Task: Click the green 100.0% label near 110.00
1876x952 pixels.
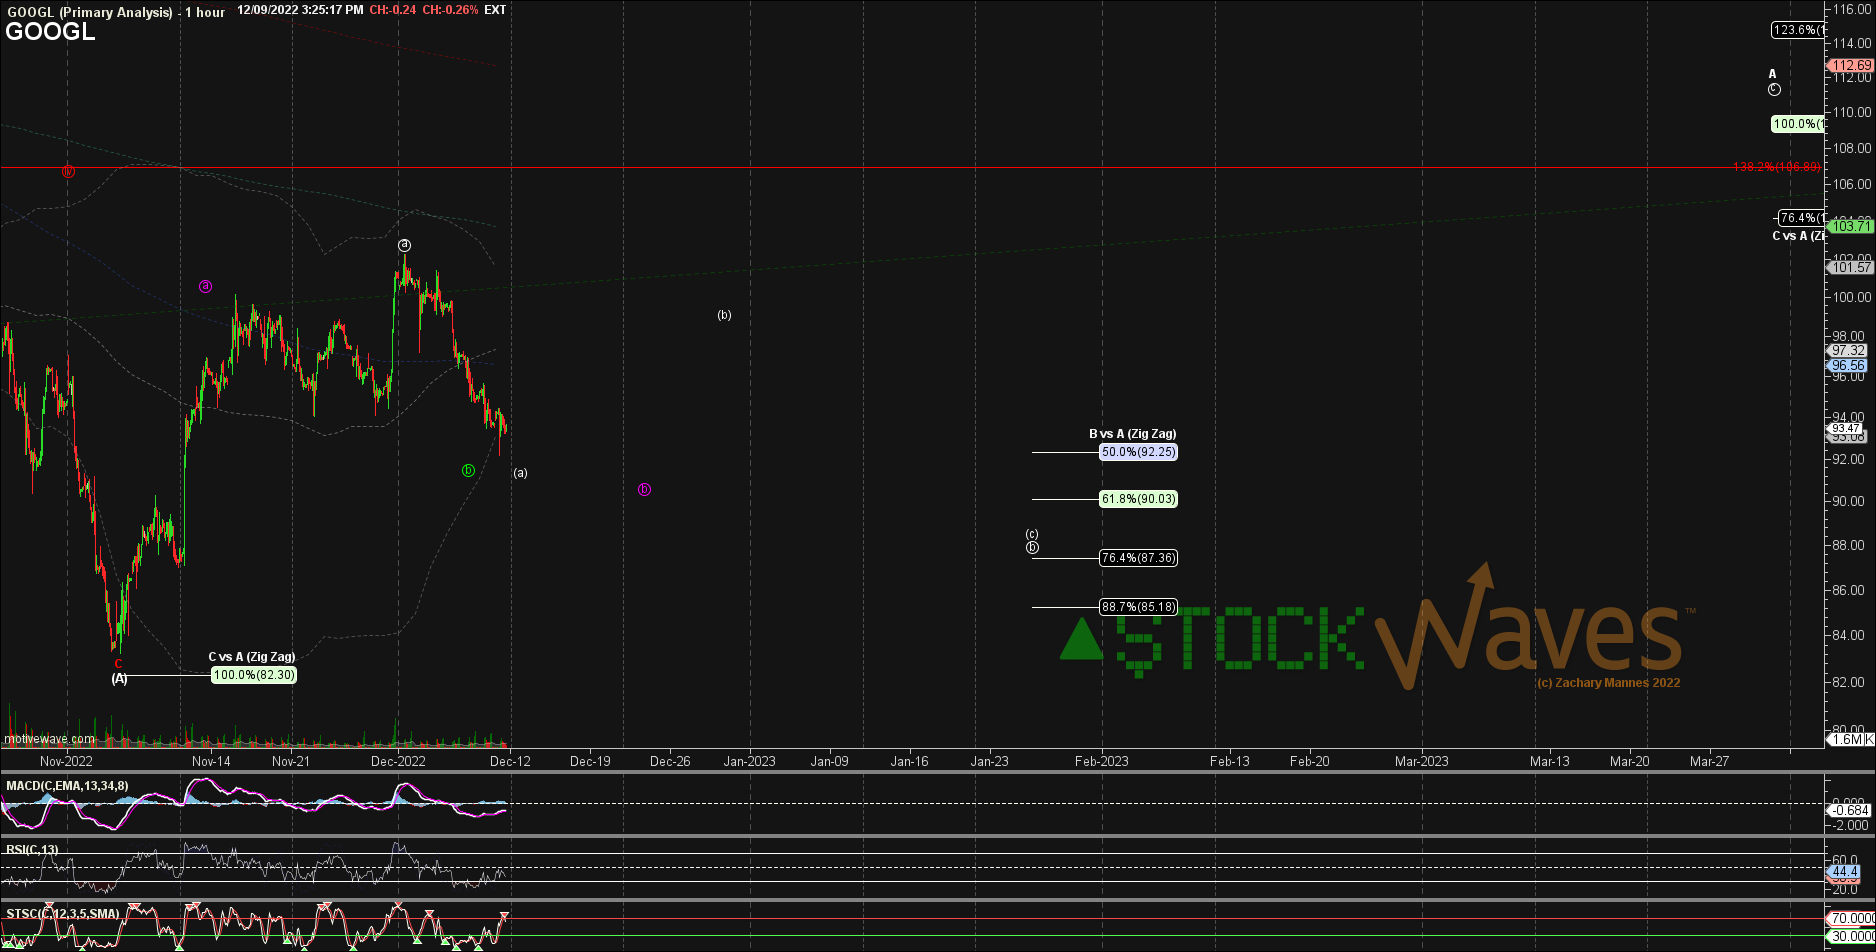Action: pos(1797,124)
